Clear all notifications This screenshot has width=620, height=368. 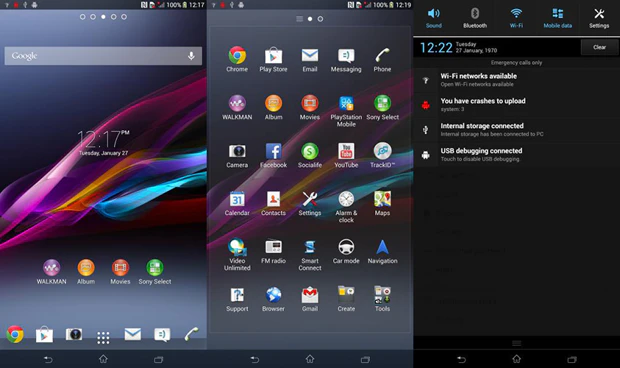click(599, 47)
